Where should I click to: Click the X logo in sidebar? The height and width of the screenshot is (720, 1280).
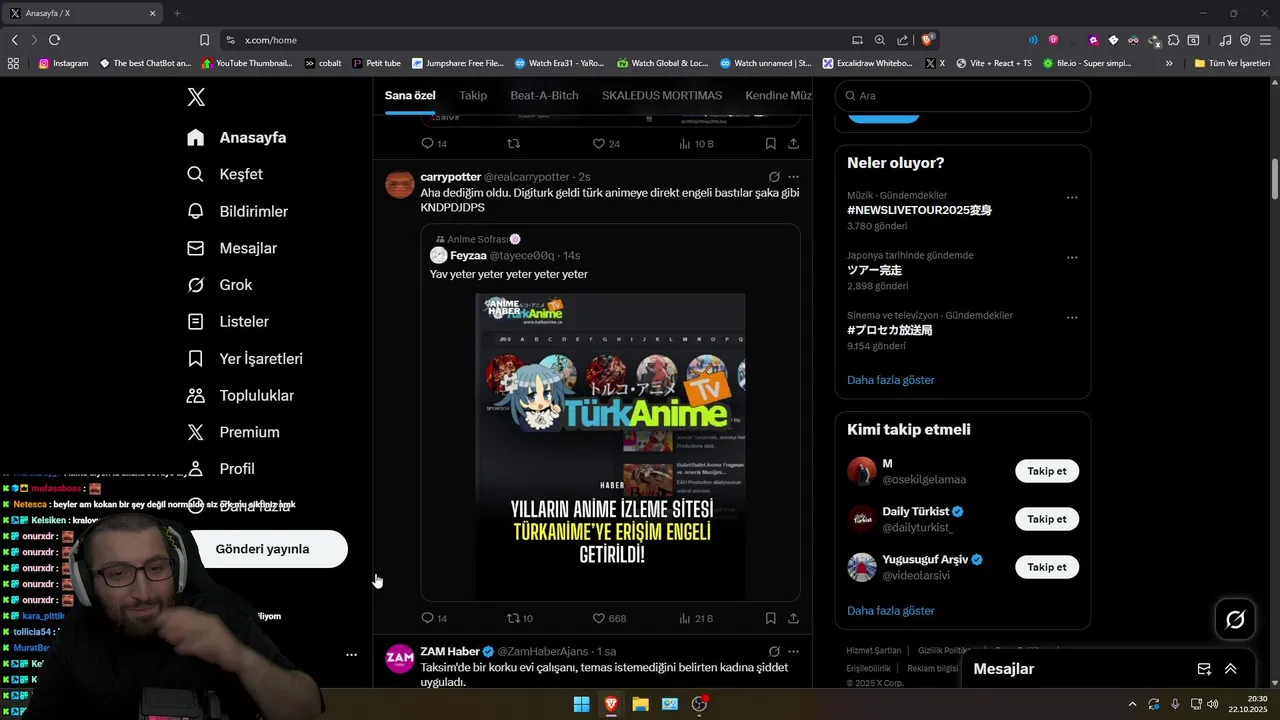coord(196,97)
